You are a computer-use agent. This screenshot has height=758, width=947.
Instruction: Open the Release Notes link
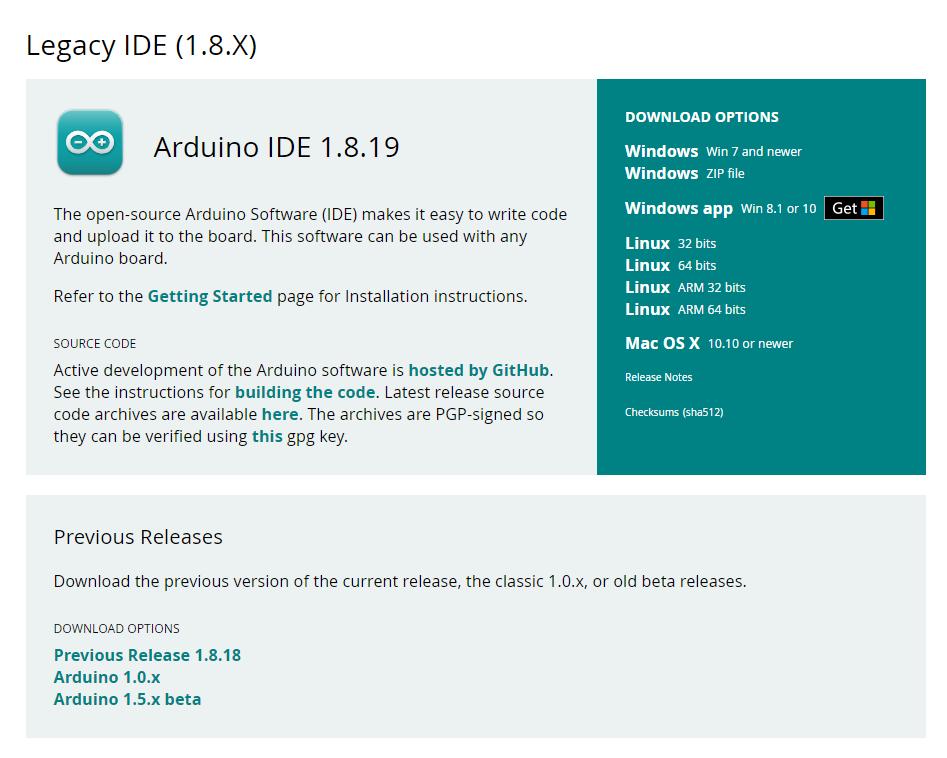tap(658, 377)
